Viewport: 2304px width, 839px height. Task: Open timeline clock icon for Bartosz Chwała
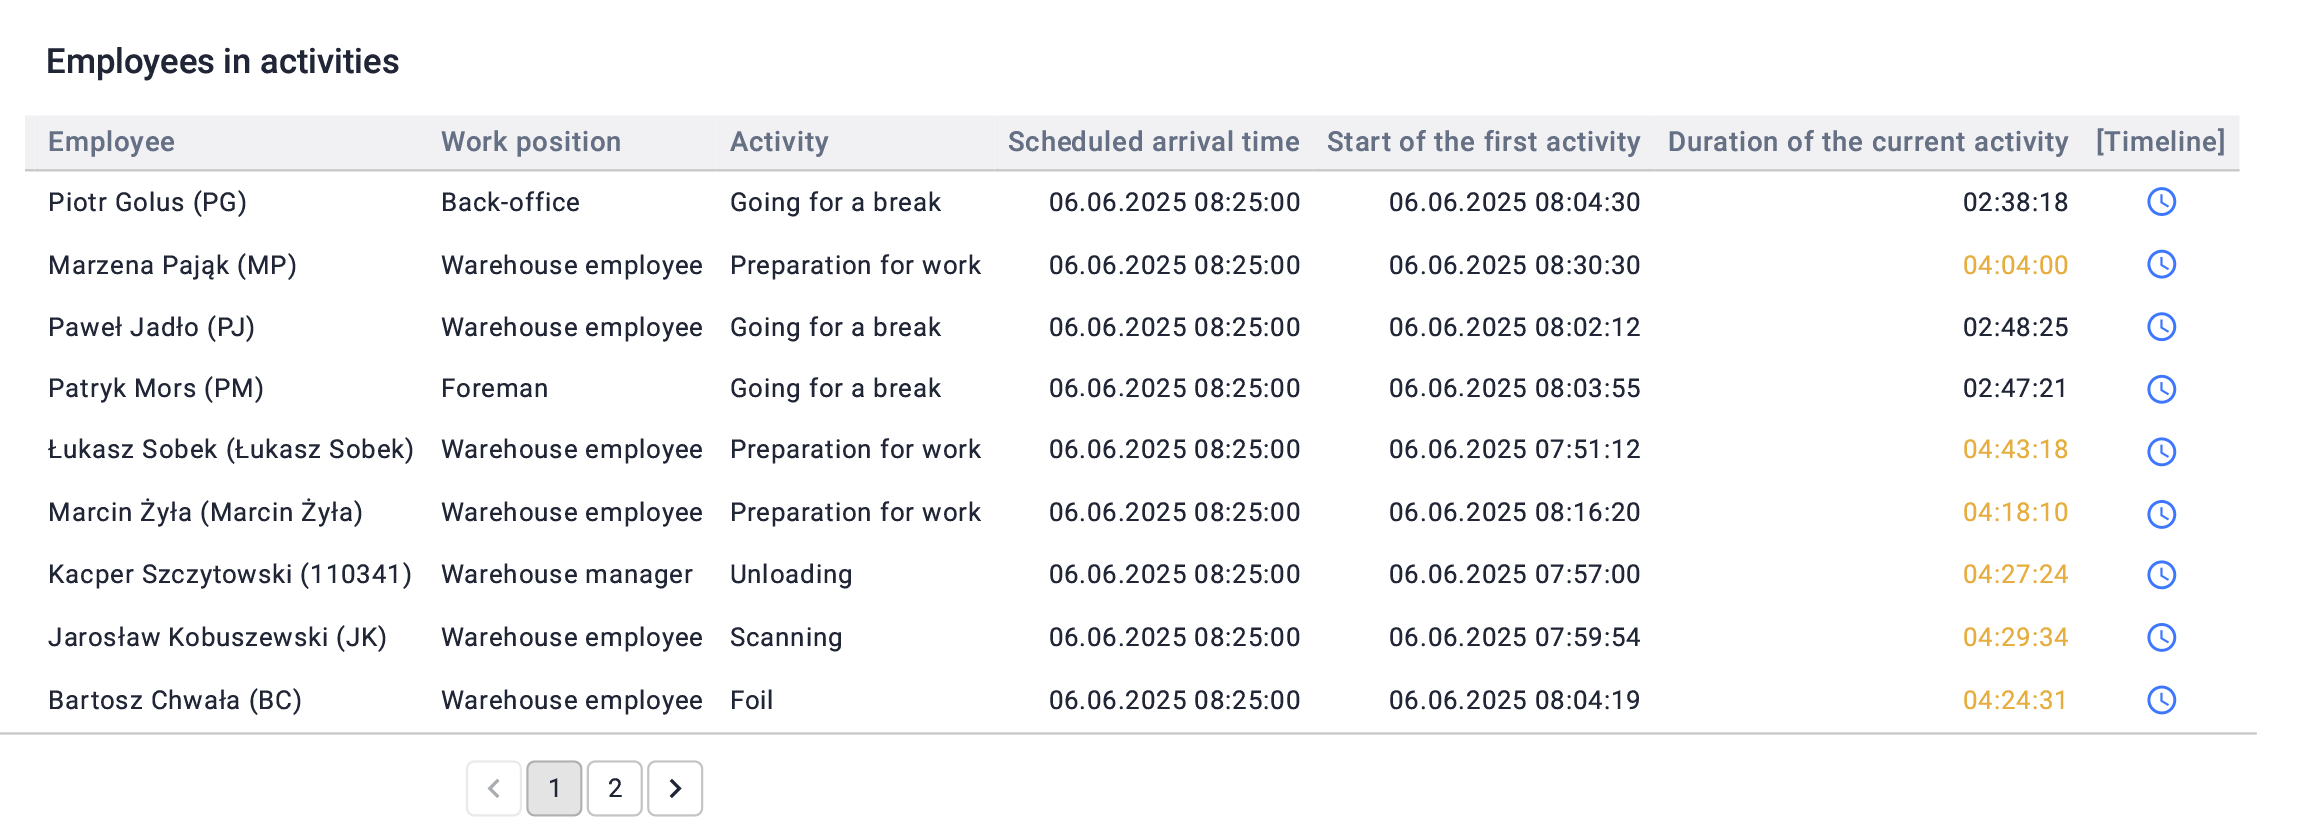(x=2161, y=700)
